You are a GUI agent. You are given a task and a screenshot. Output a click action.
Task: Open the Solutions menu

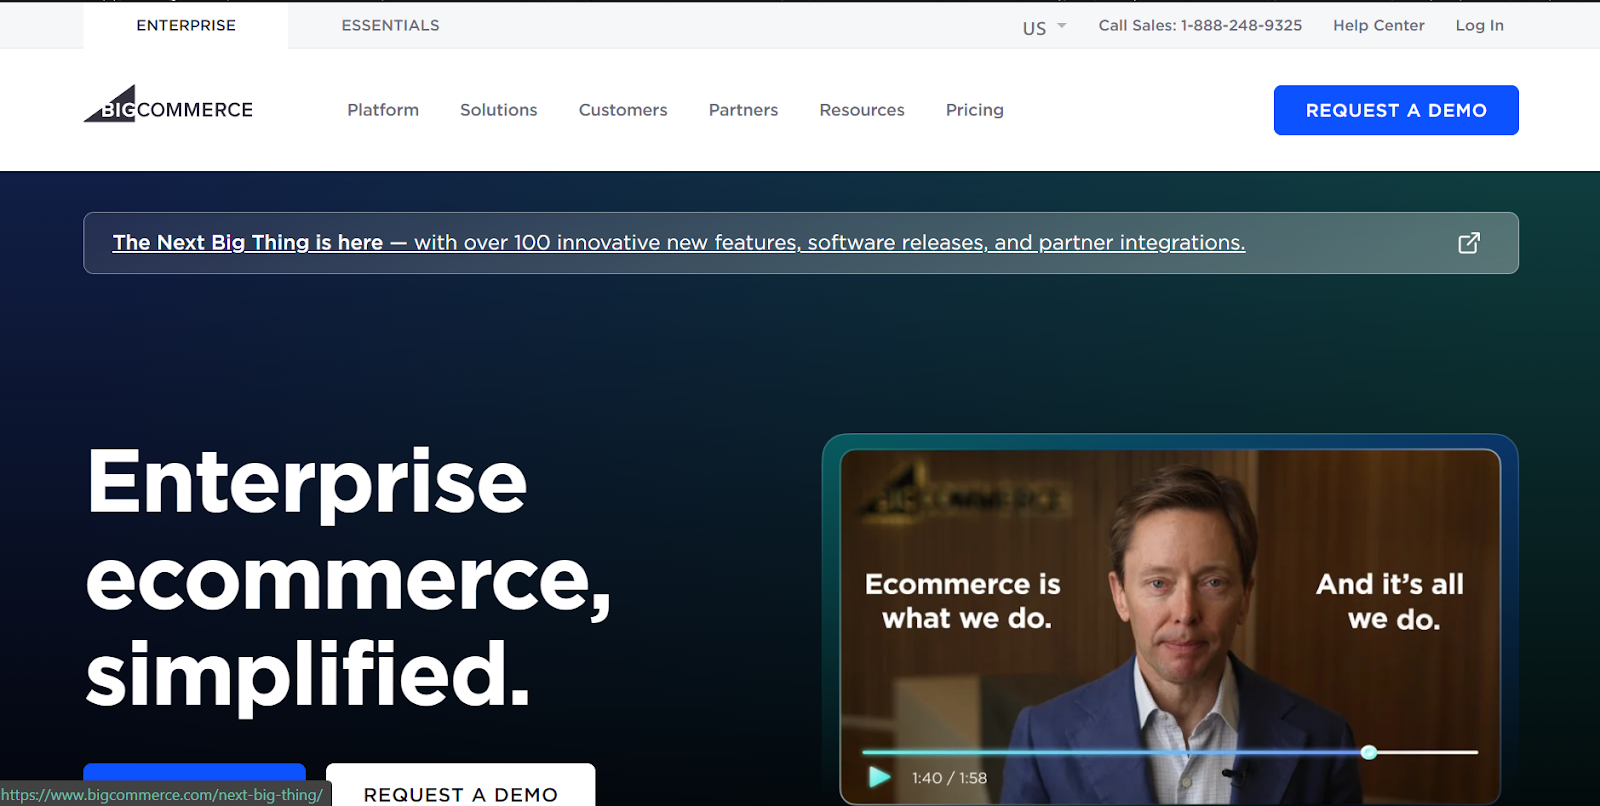[499, 110]
